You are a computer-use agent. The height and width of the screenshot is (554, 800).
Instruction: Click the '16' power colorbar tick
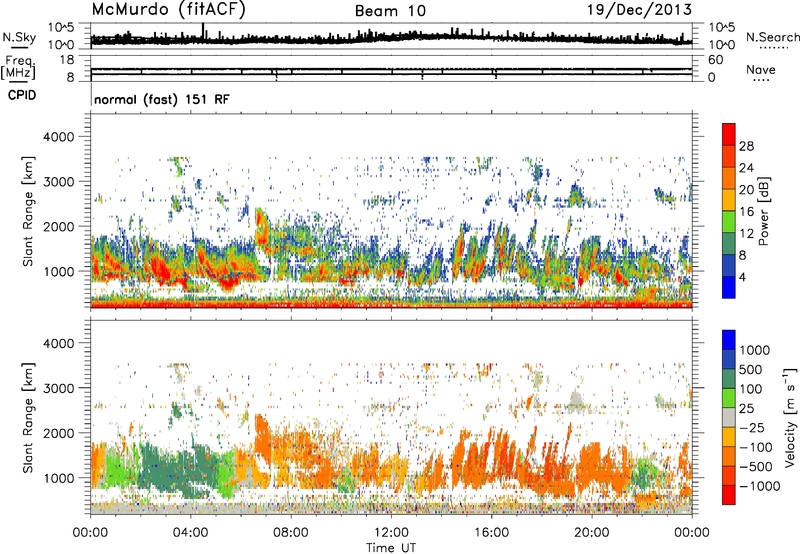tap(746, 212)
